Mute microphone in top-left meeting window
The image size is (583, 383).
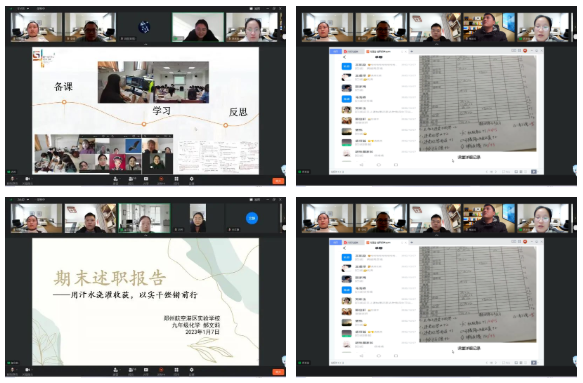(x=12, y=179)
